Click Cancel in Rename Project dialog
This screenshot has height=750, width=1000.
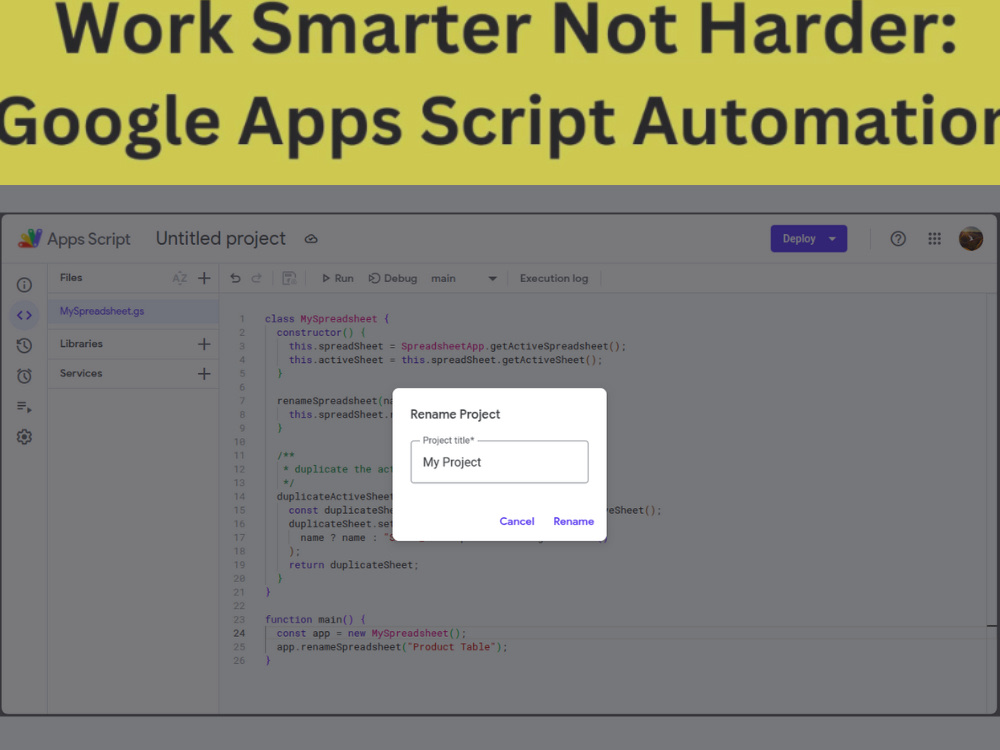pos(517,521)
